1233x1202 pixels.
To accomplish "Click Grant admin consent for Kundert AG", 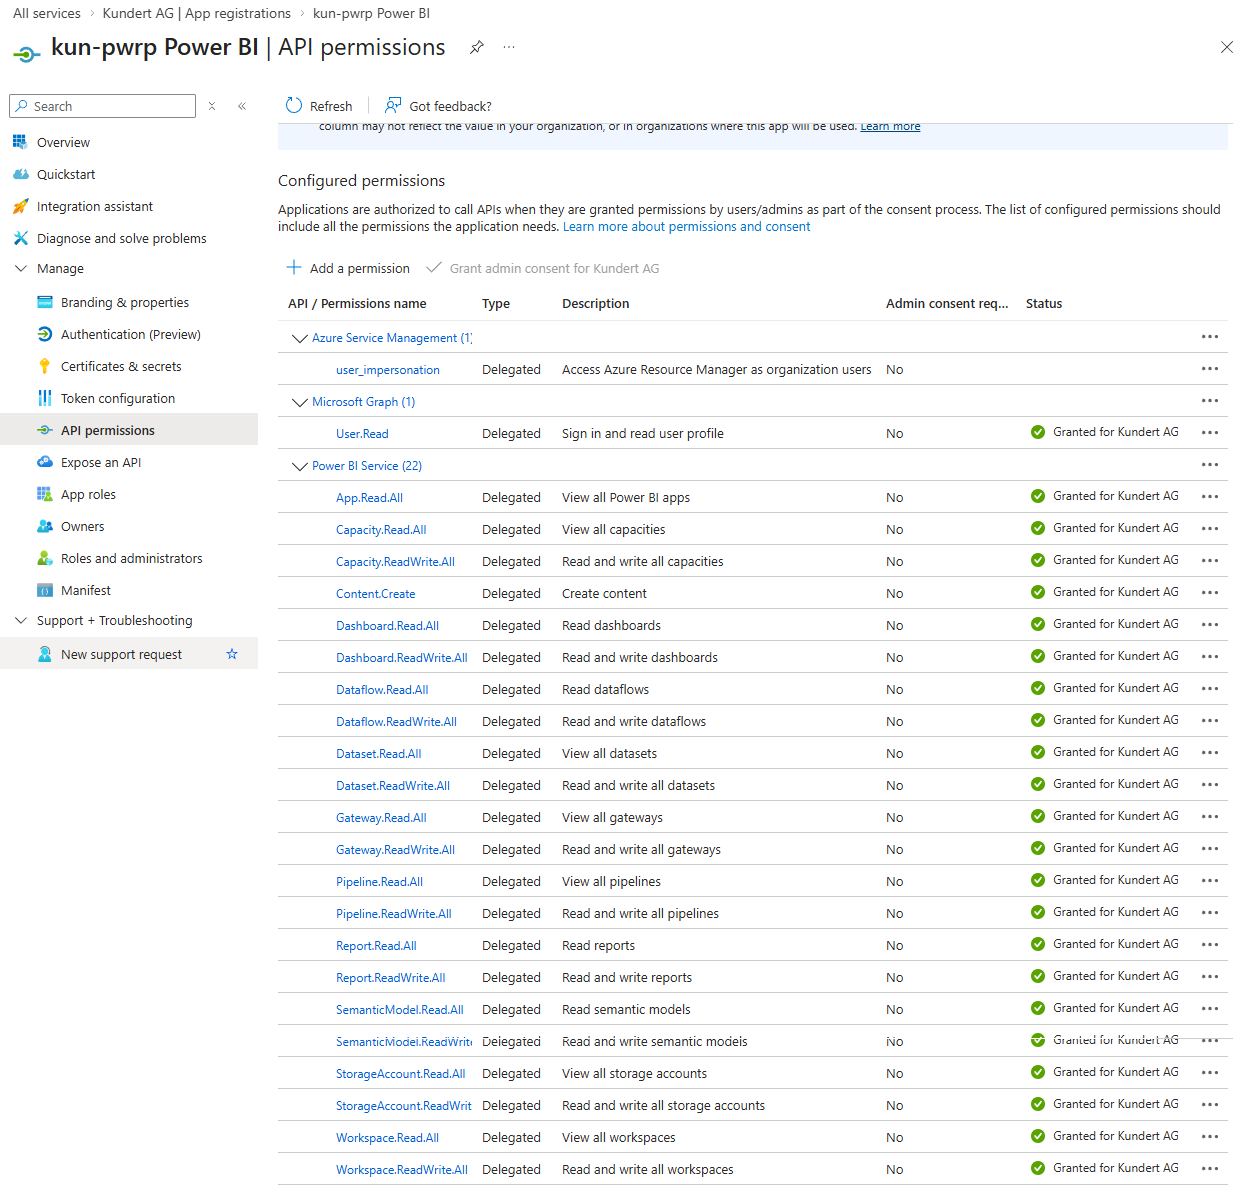I will click(543, 268).
